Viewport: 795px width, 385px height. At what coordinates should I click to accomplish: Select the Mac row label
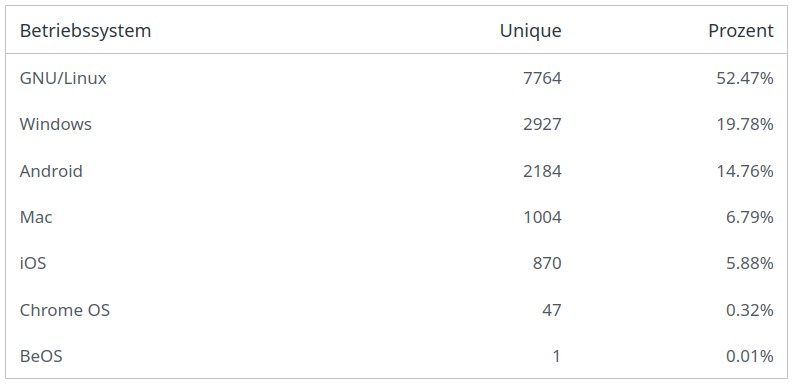(36, 217)
